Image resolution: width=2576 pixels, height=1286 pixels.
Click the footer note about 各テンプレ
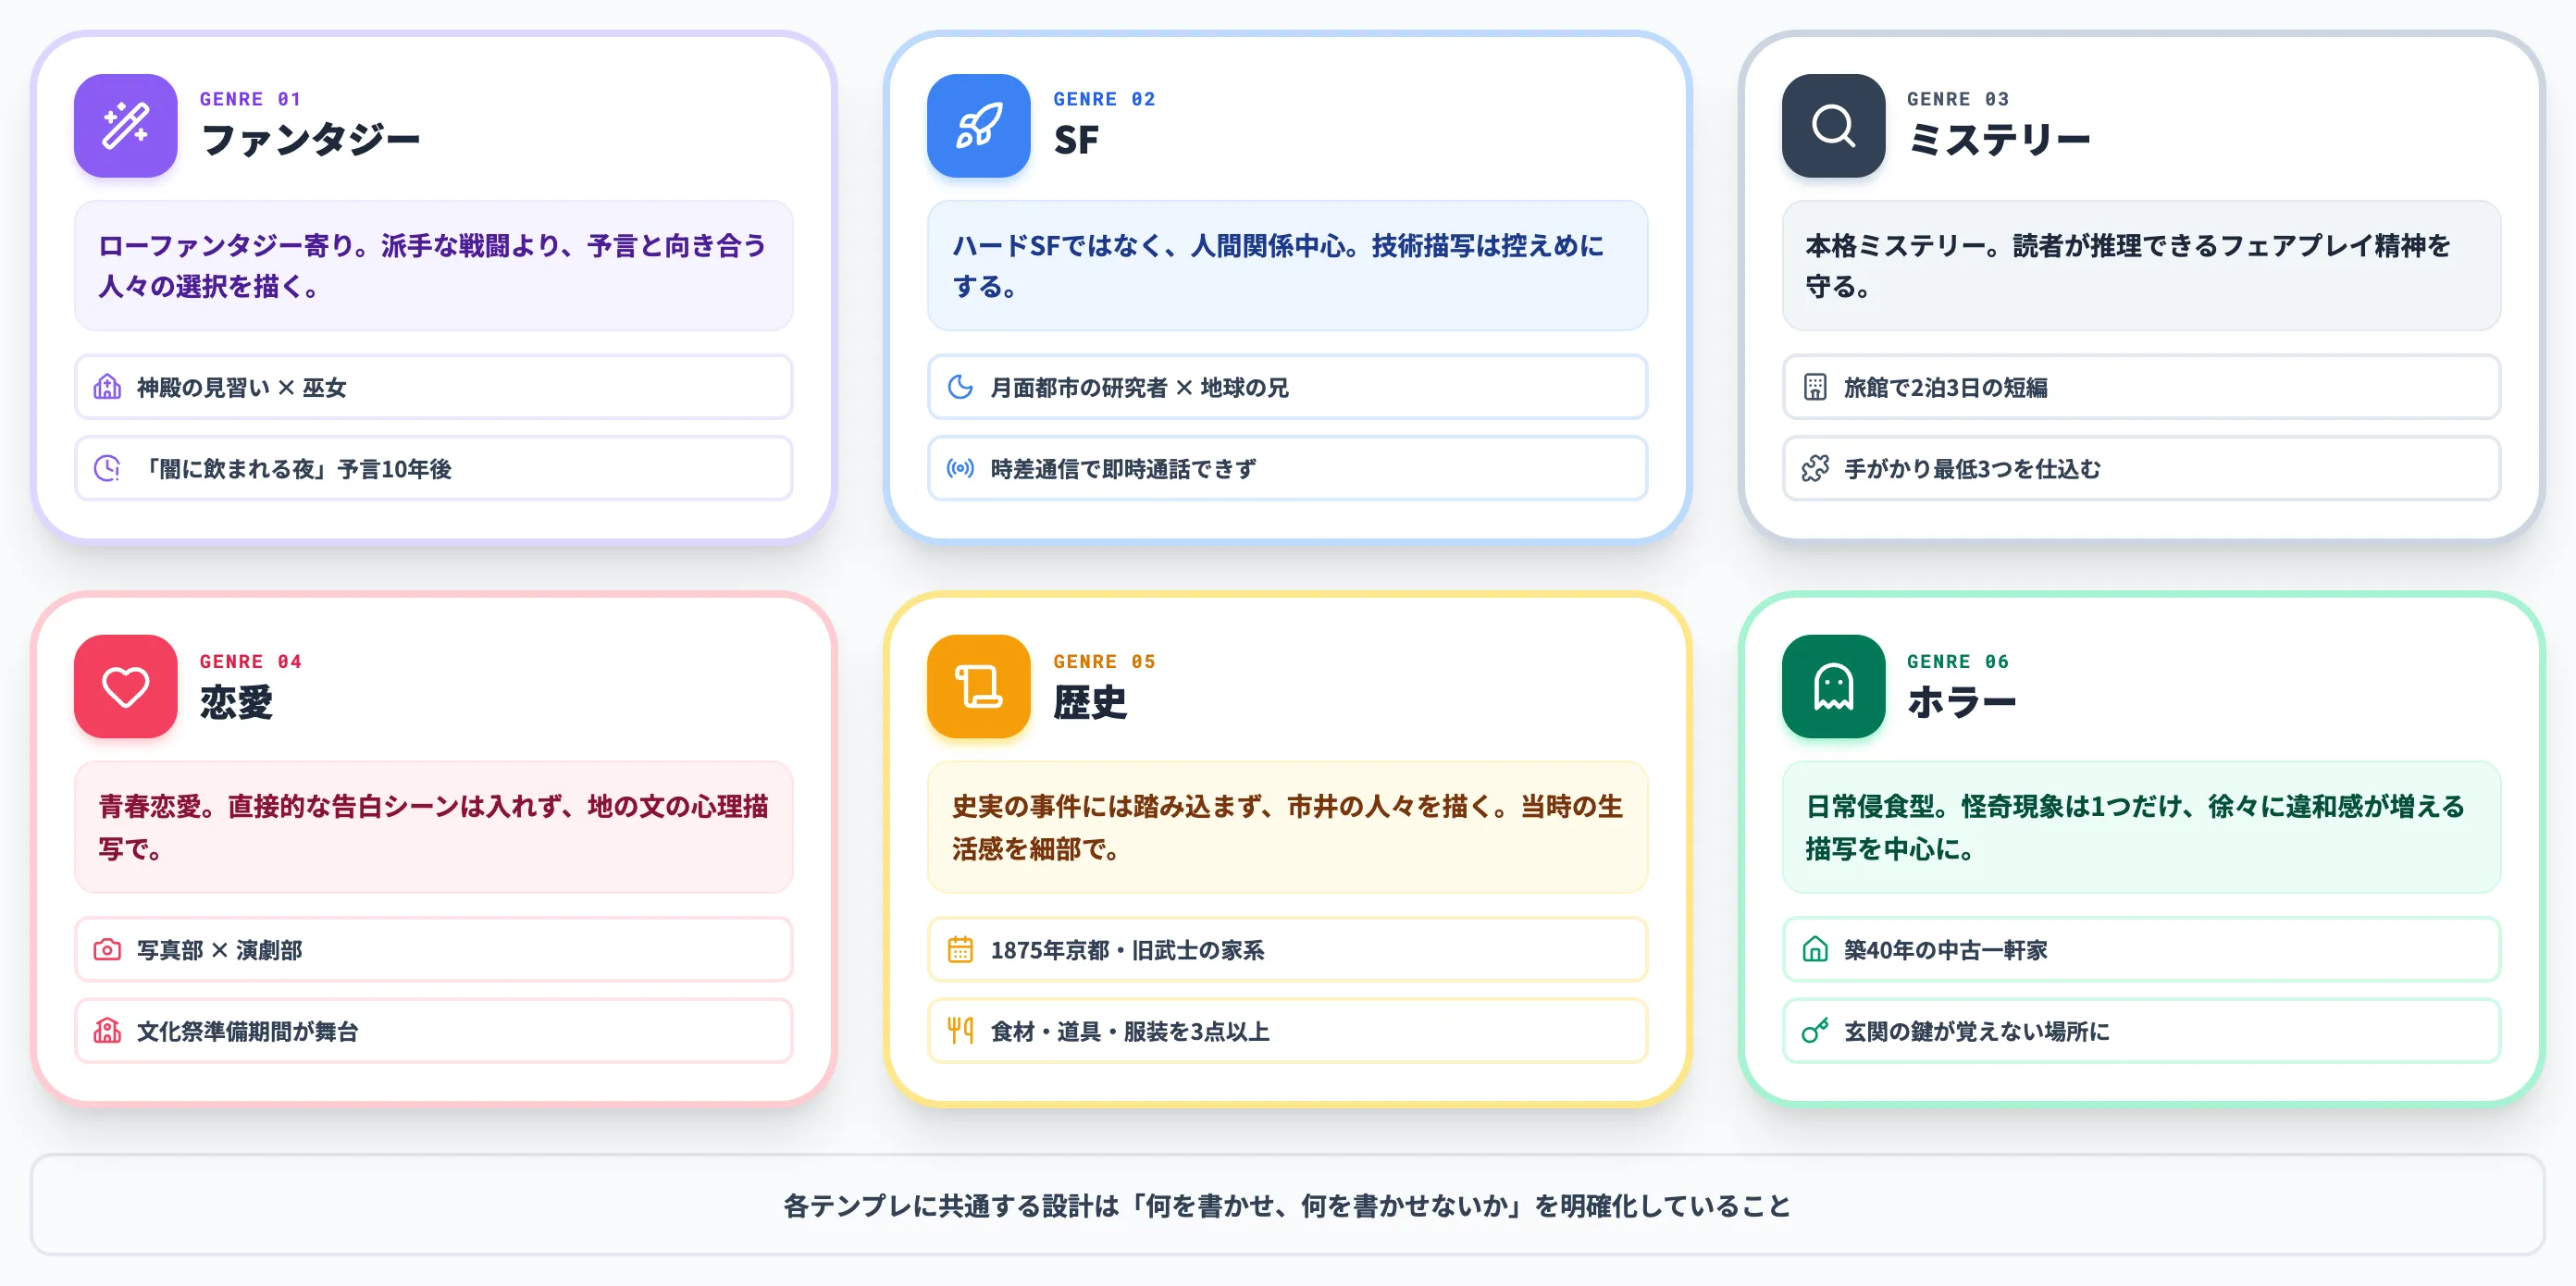(x=1287, y=1205)
